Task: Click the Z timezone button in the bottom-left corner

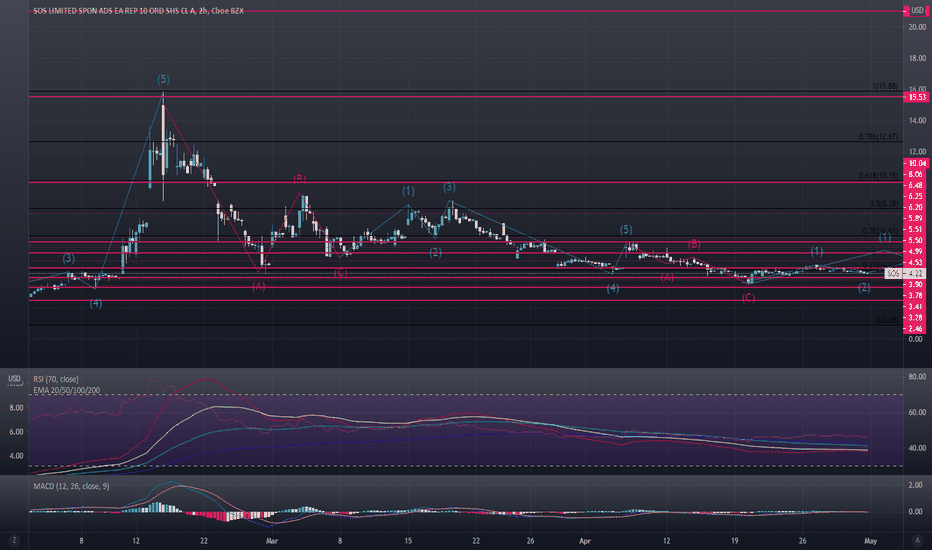Action: point(14,540)
